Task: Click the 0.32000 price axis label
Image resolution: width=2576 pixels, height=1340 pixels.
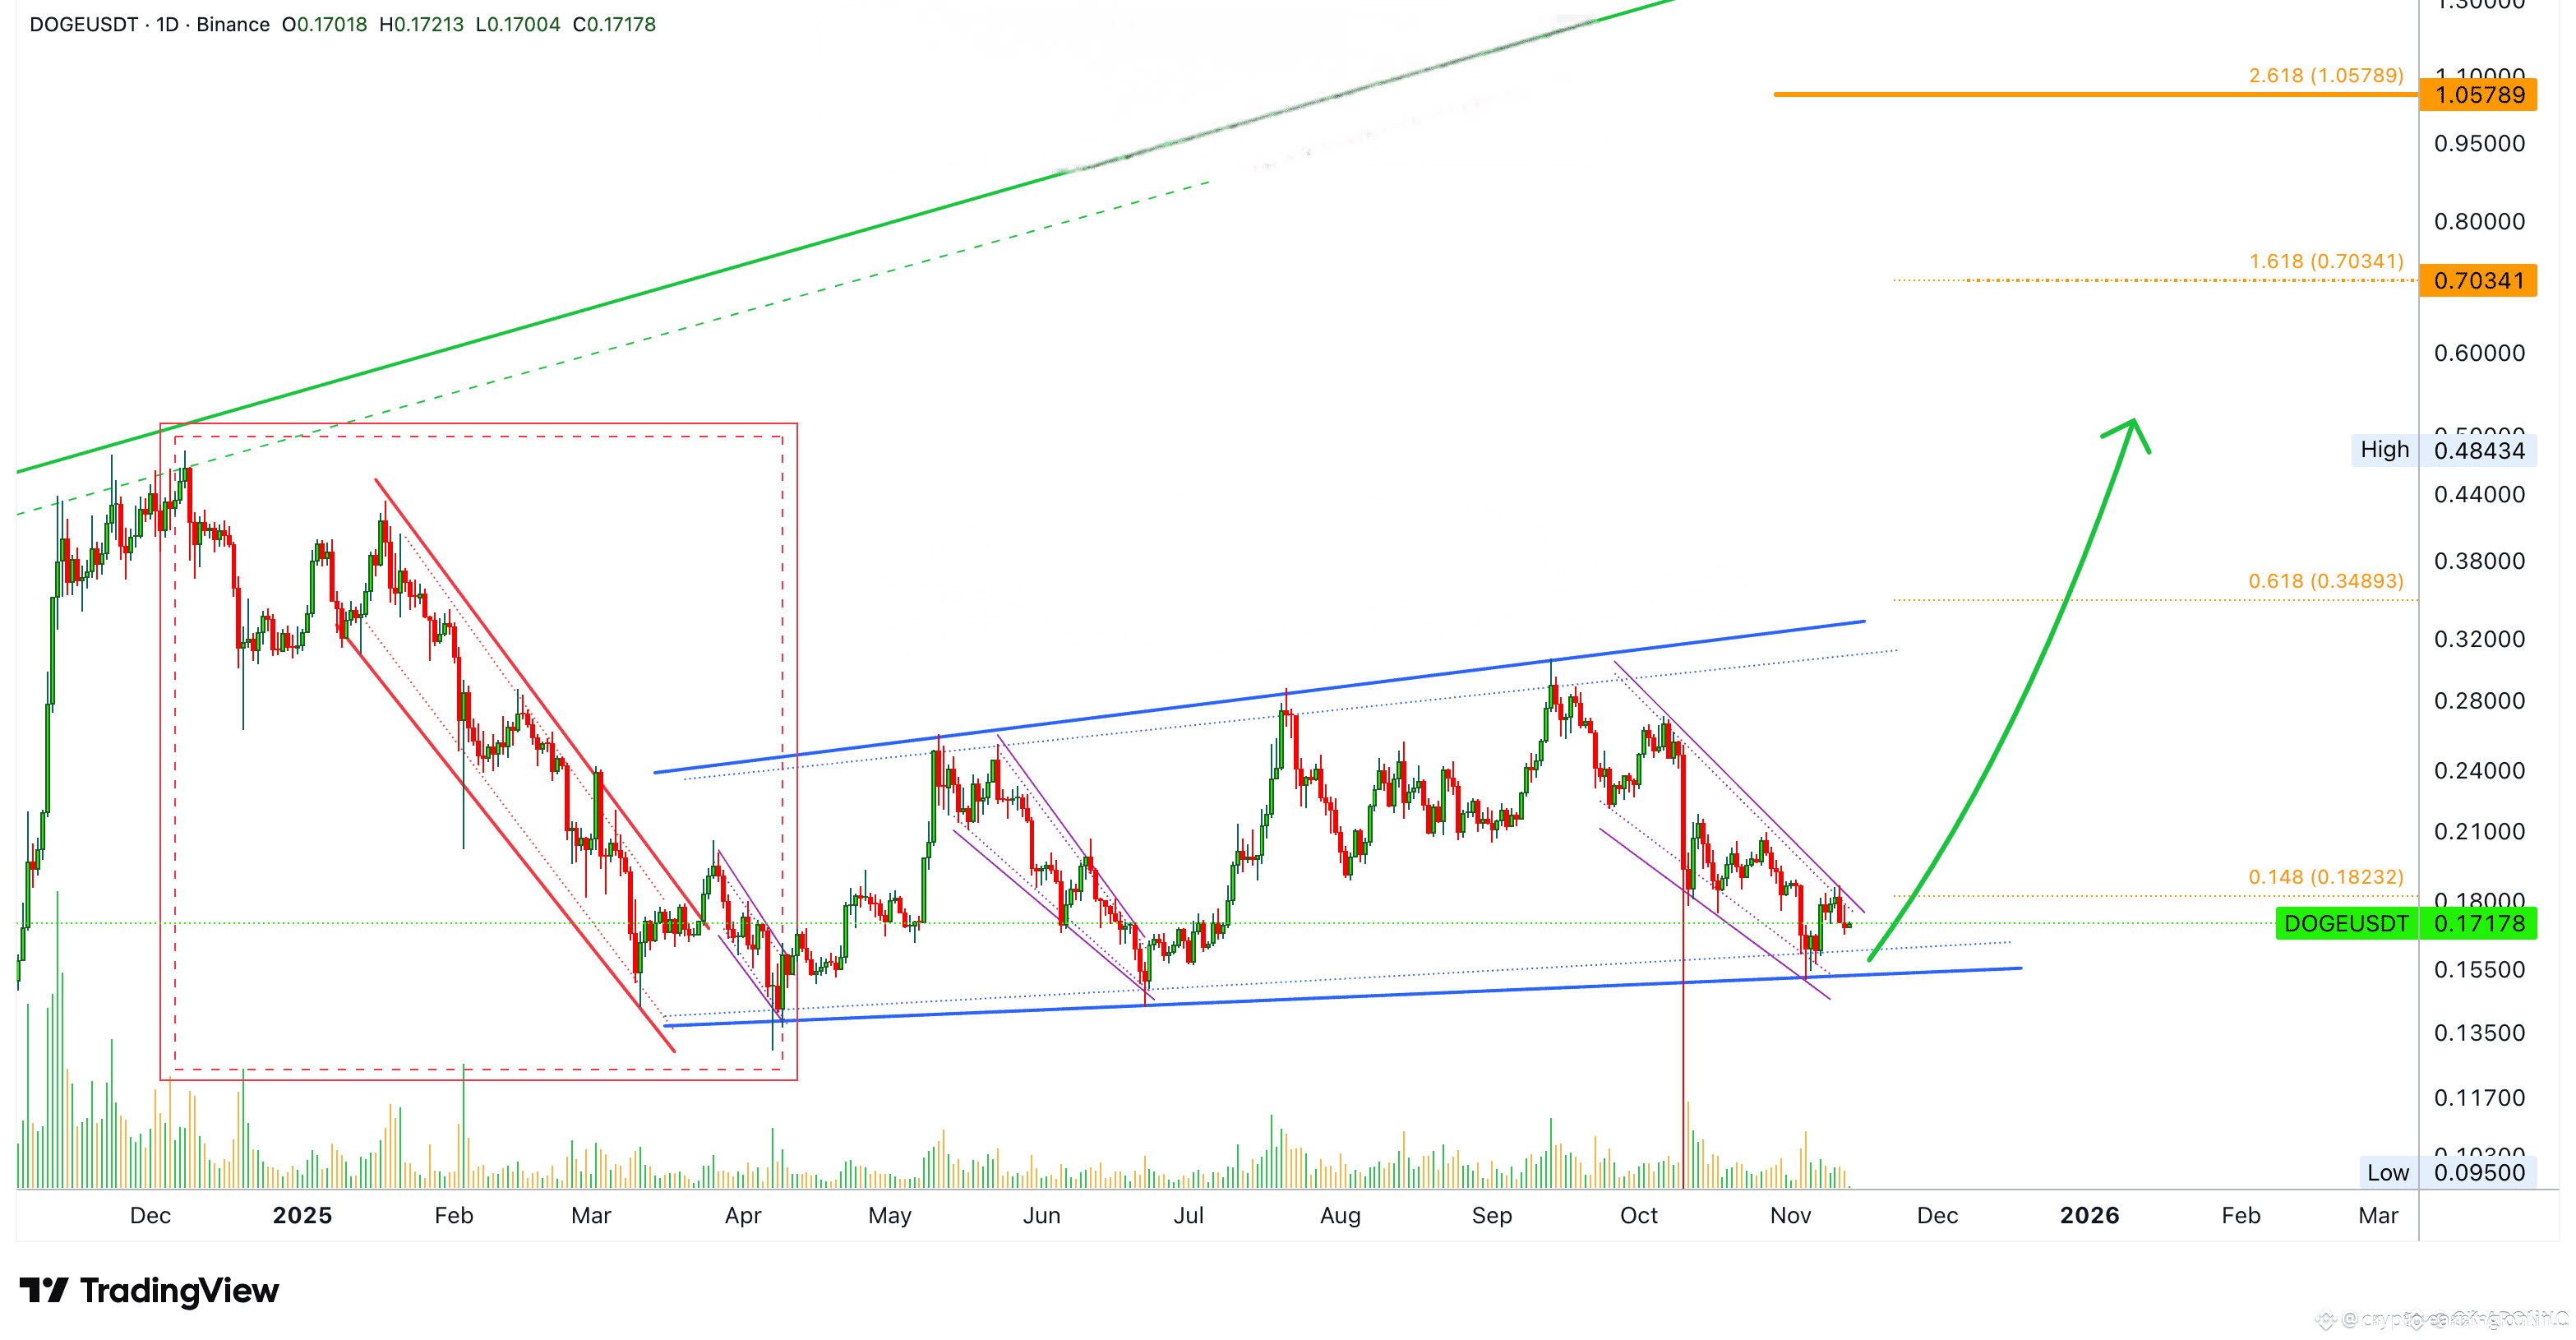Action: (x=2479, y=639)
